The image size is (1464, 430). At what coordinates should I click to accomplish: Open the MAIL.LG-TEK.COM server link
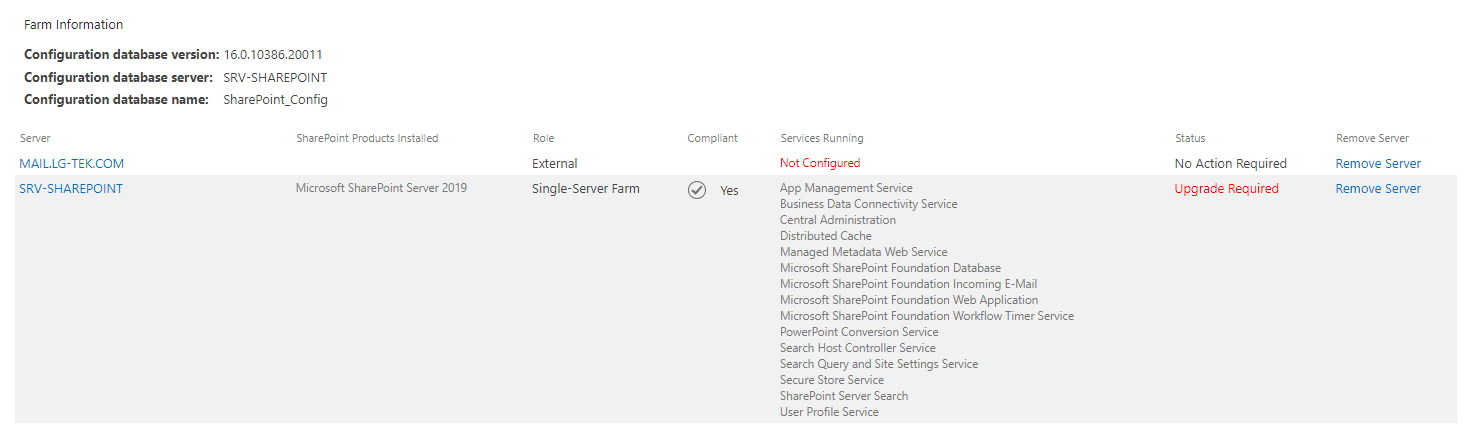pyautogui.click(x=72, y=163)
